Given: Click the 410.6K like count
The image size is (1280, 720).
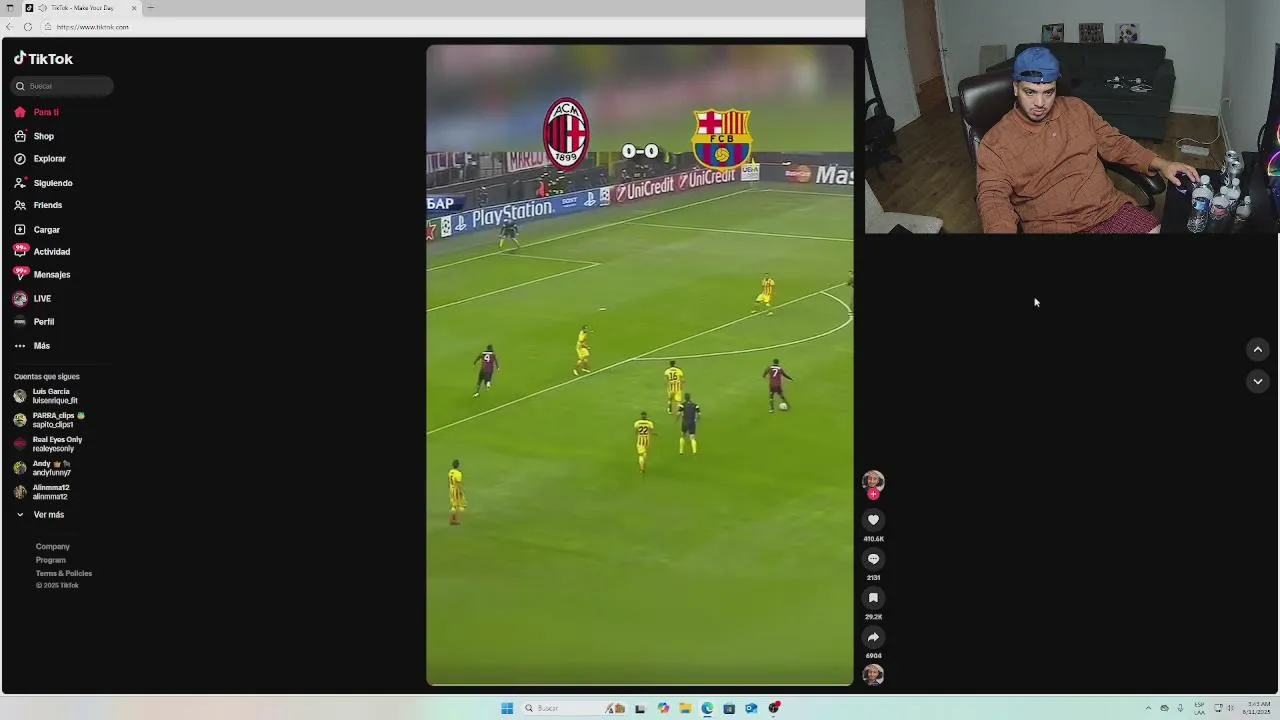Looking at the screenshot, I should 873,539.
